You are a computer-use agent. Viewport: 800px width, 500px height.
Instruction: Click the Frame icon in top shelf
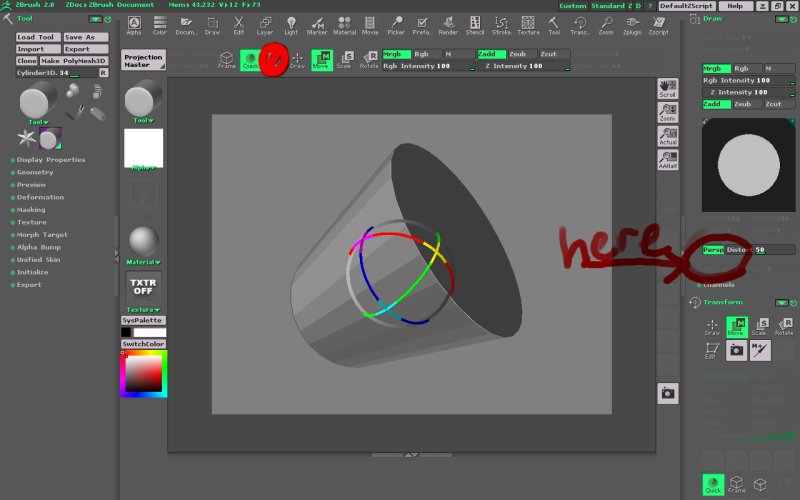[x=227, y=60]
